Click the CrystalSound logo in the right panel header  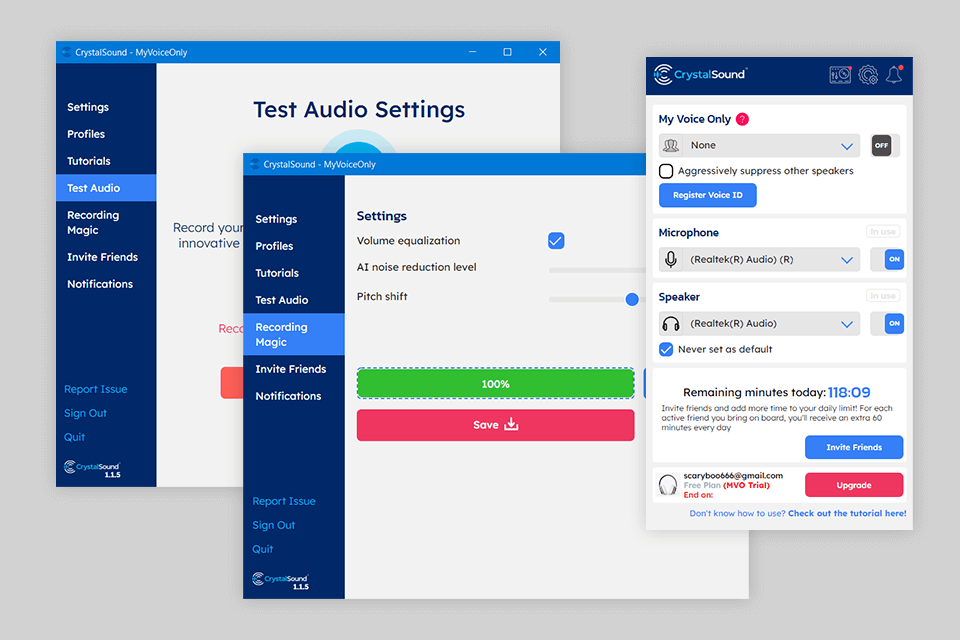point(700,75)
